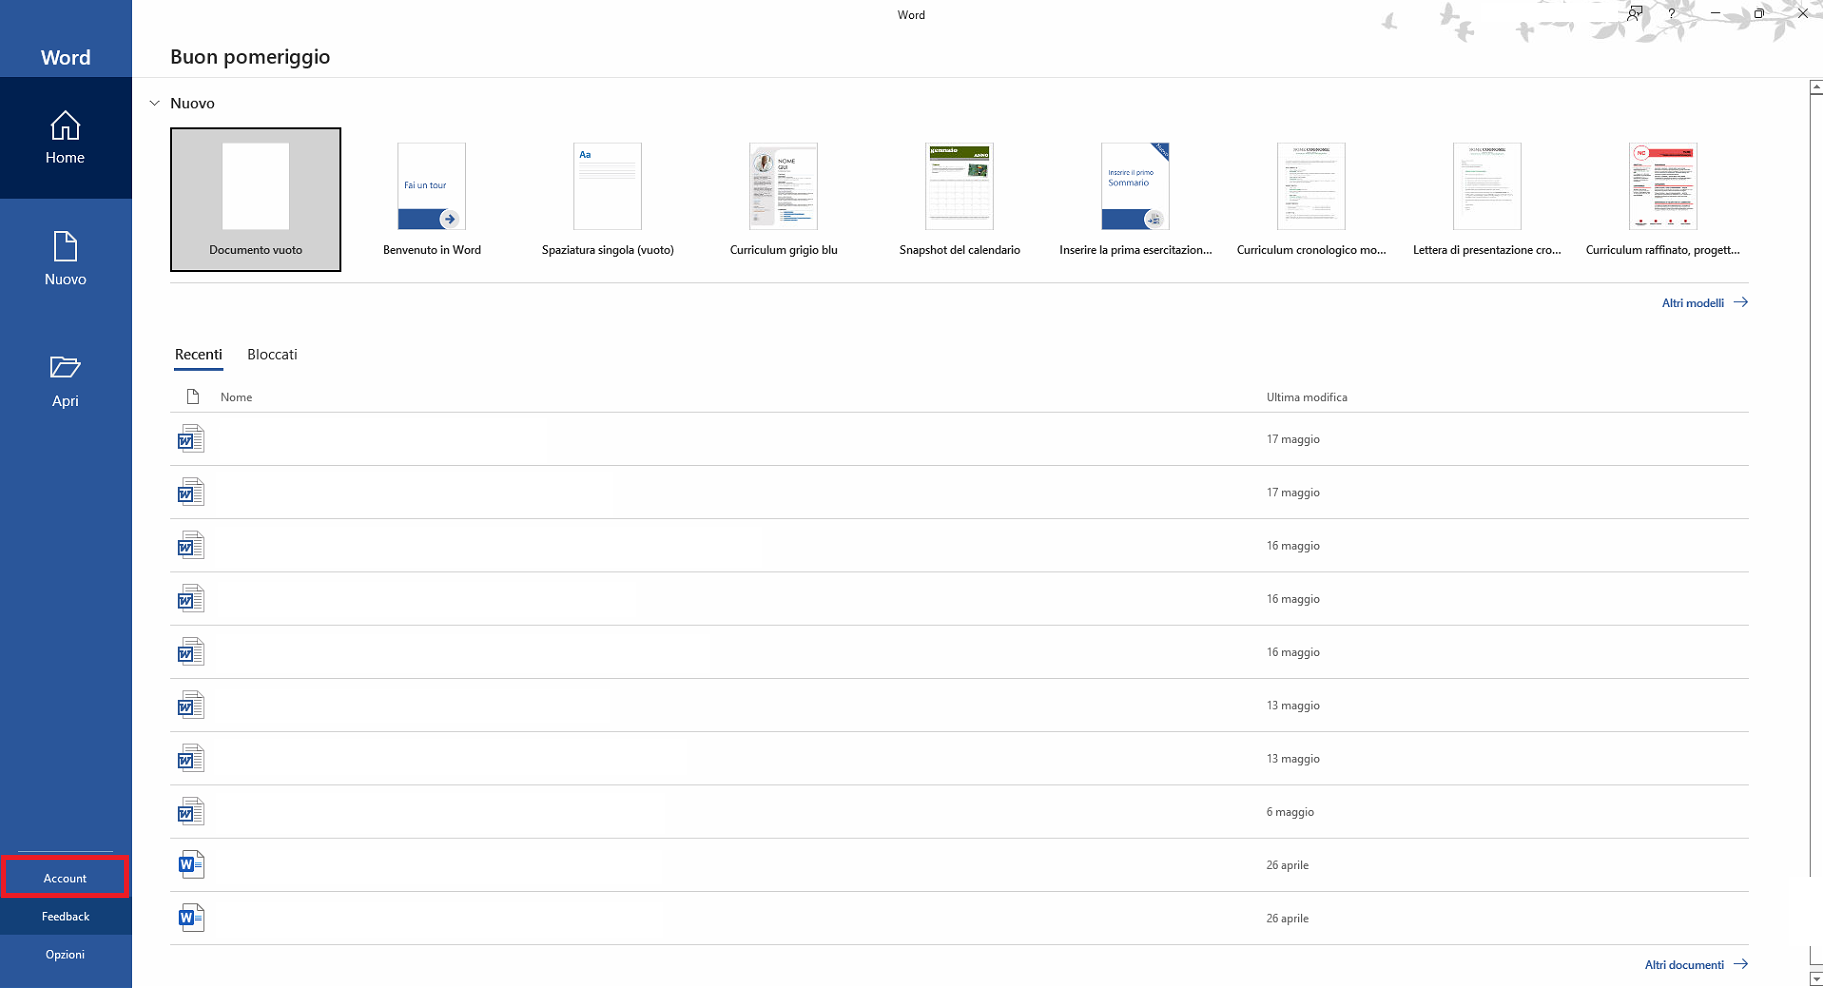Open the first 17 maggio document icon
The image size is (1823, 991).
tap(191, 439)
